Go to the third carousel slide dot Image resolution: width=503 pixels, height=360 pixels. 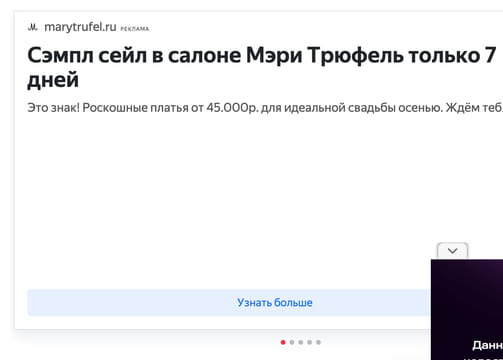(x=301, y=342)
